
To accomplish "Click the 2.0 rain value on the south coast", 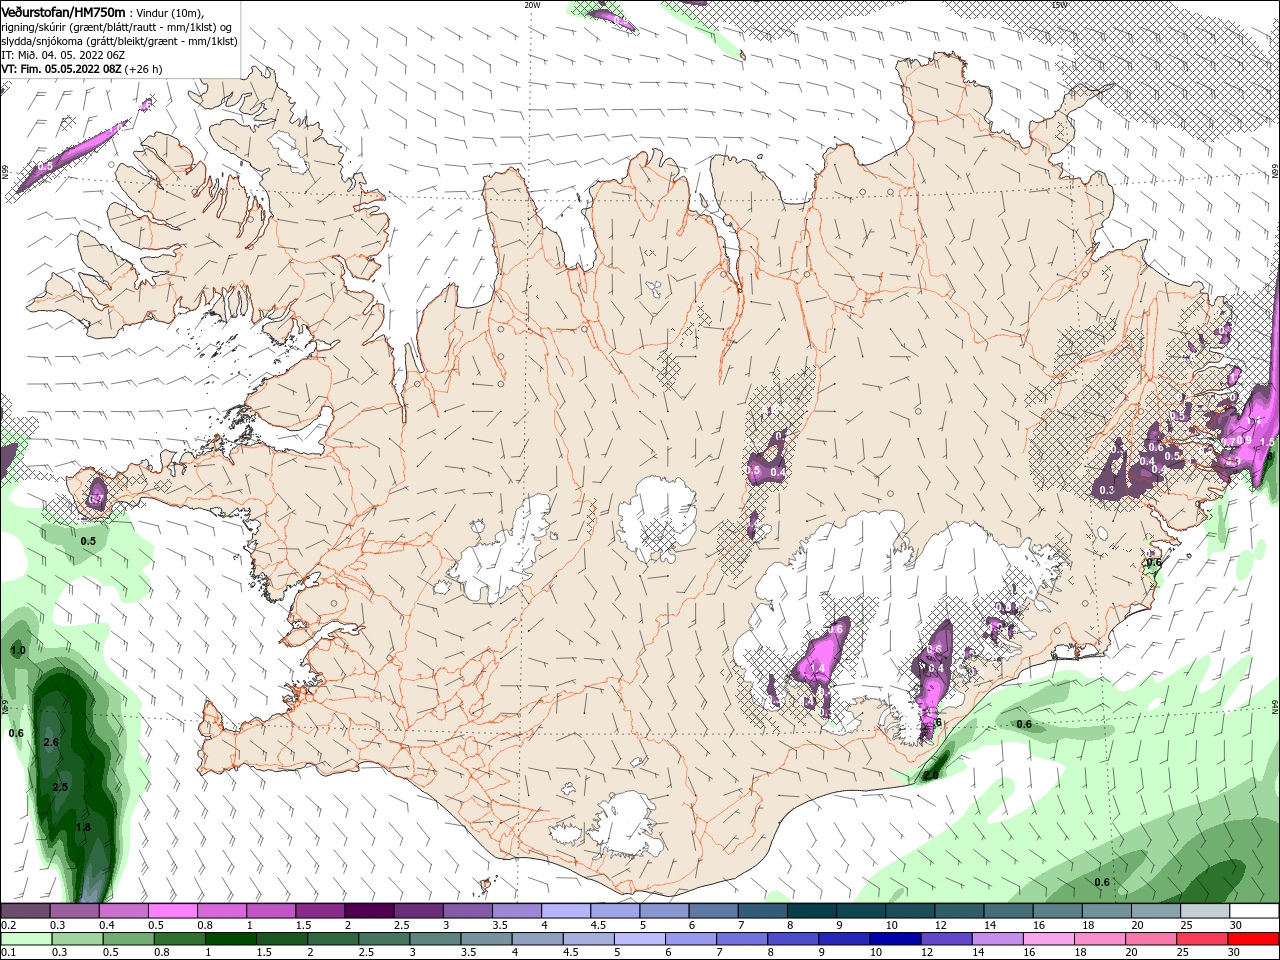I will pos(931,775).
